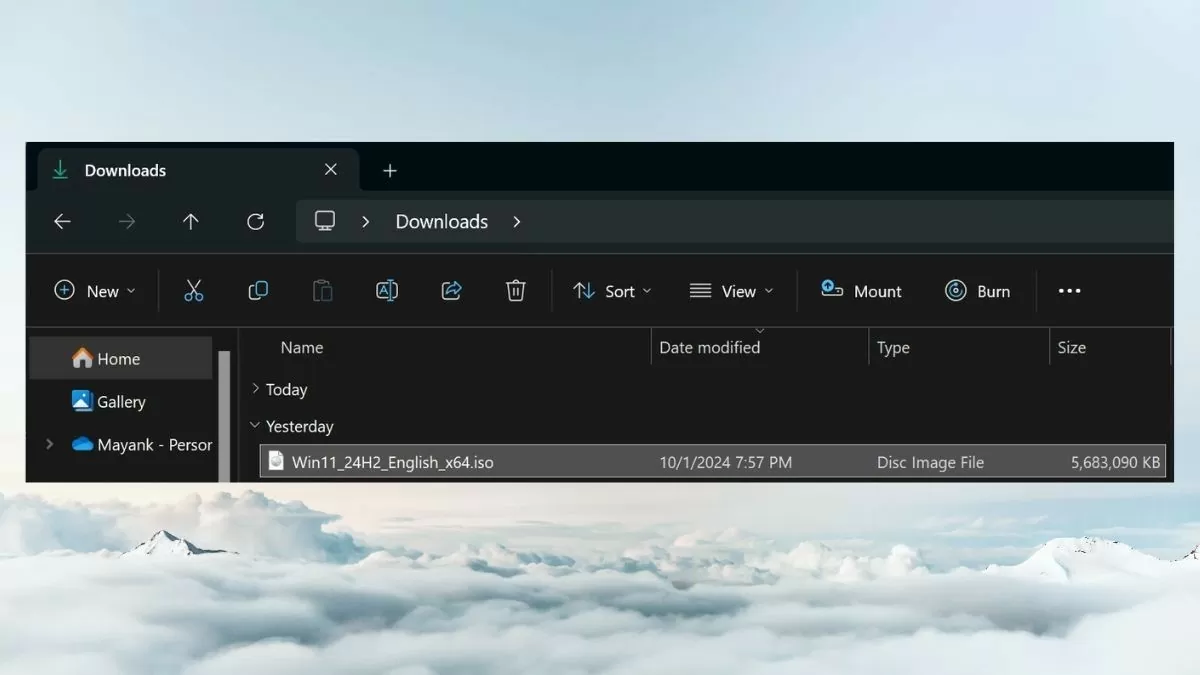Rename the selected file
1200x675 pixels.
[387, 290]
